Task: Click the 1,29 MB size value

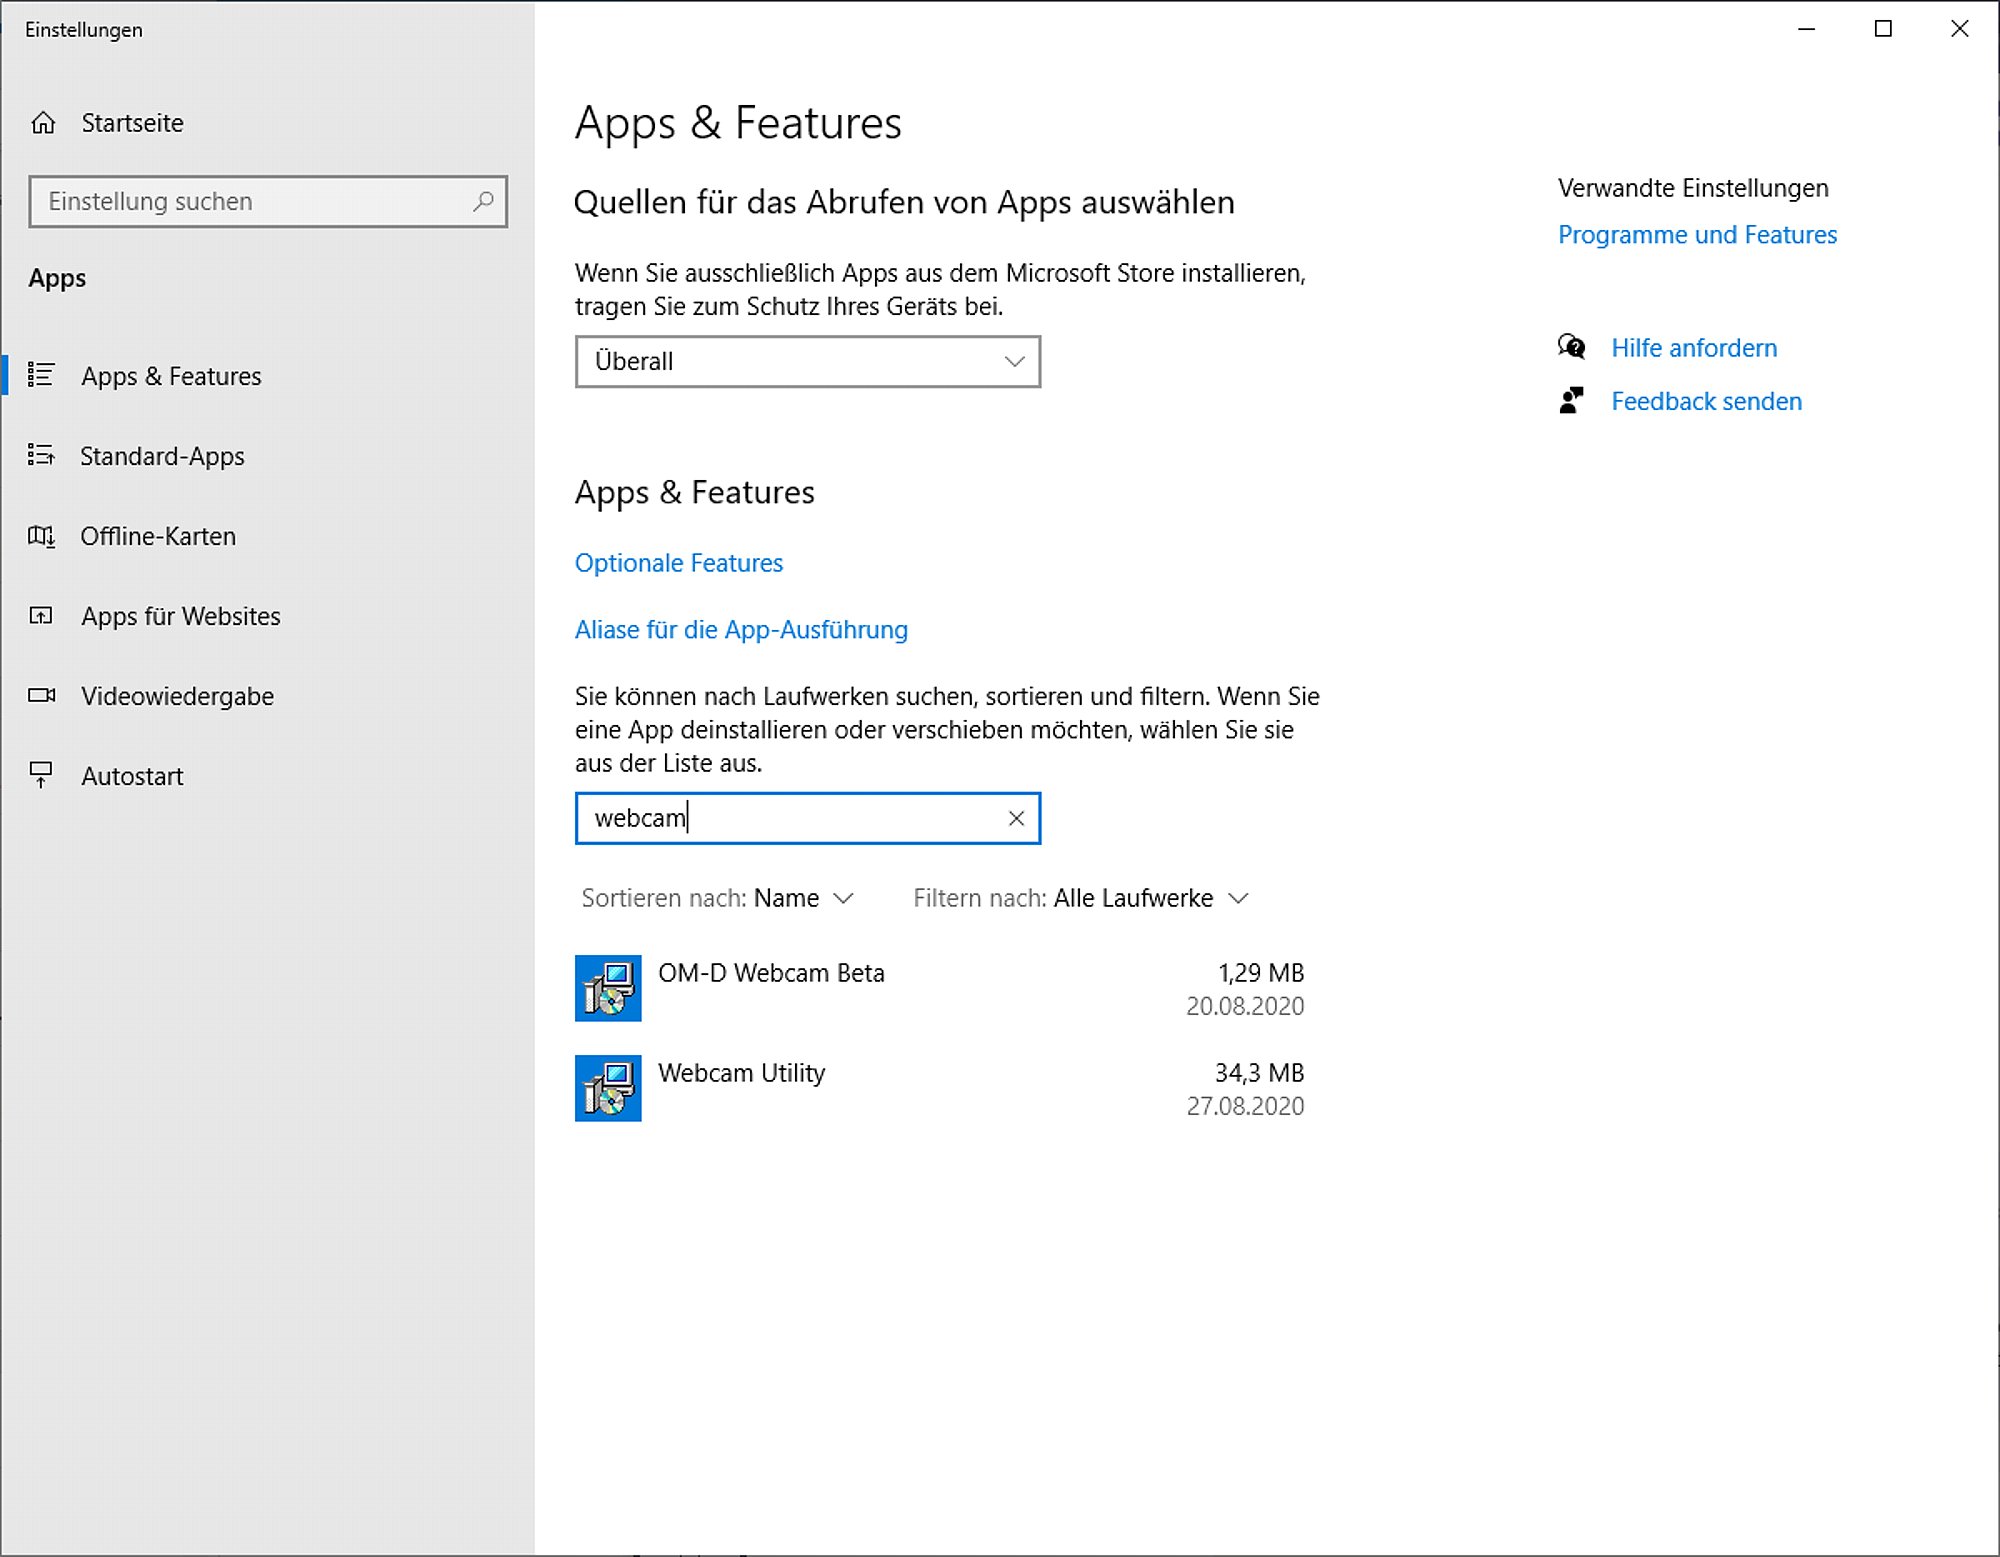Action: [x=1260, y=972]
